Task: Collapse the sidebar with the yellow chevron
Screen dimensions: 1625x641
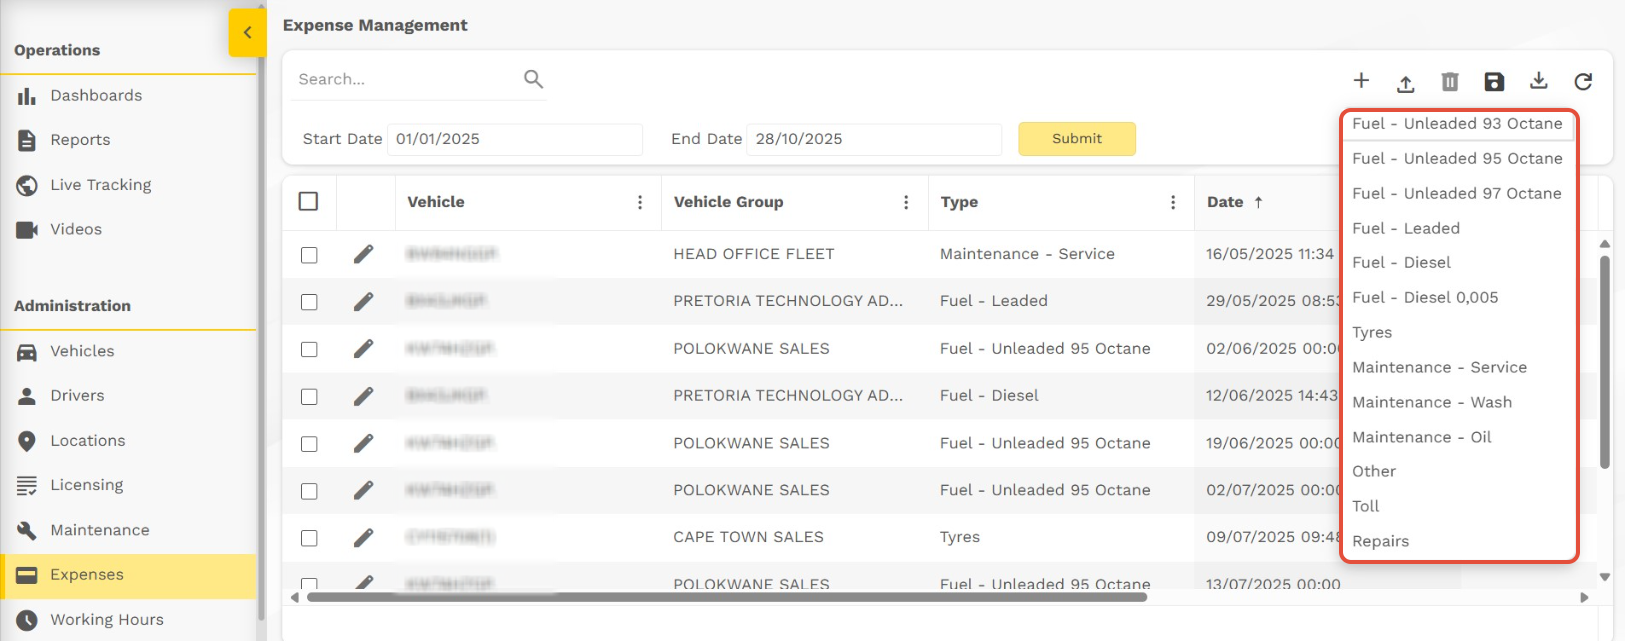Action: click(247, 33)
